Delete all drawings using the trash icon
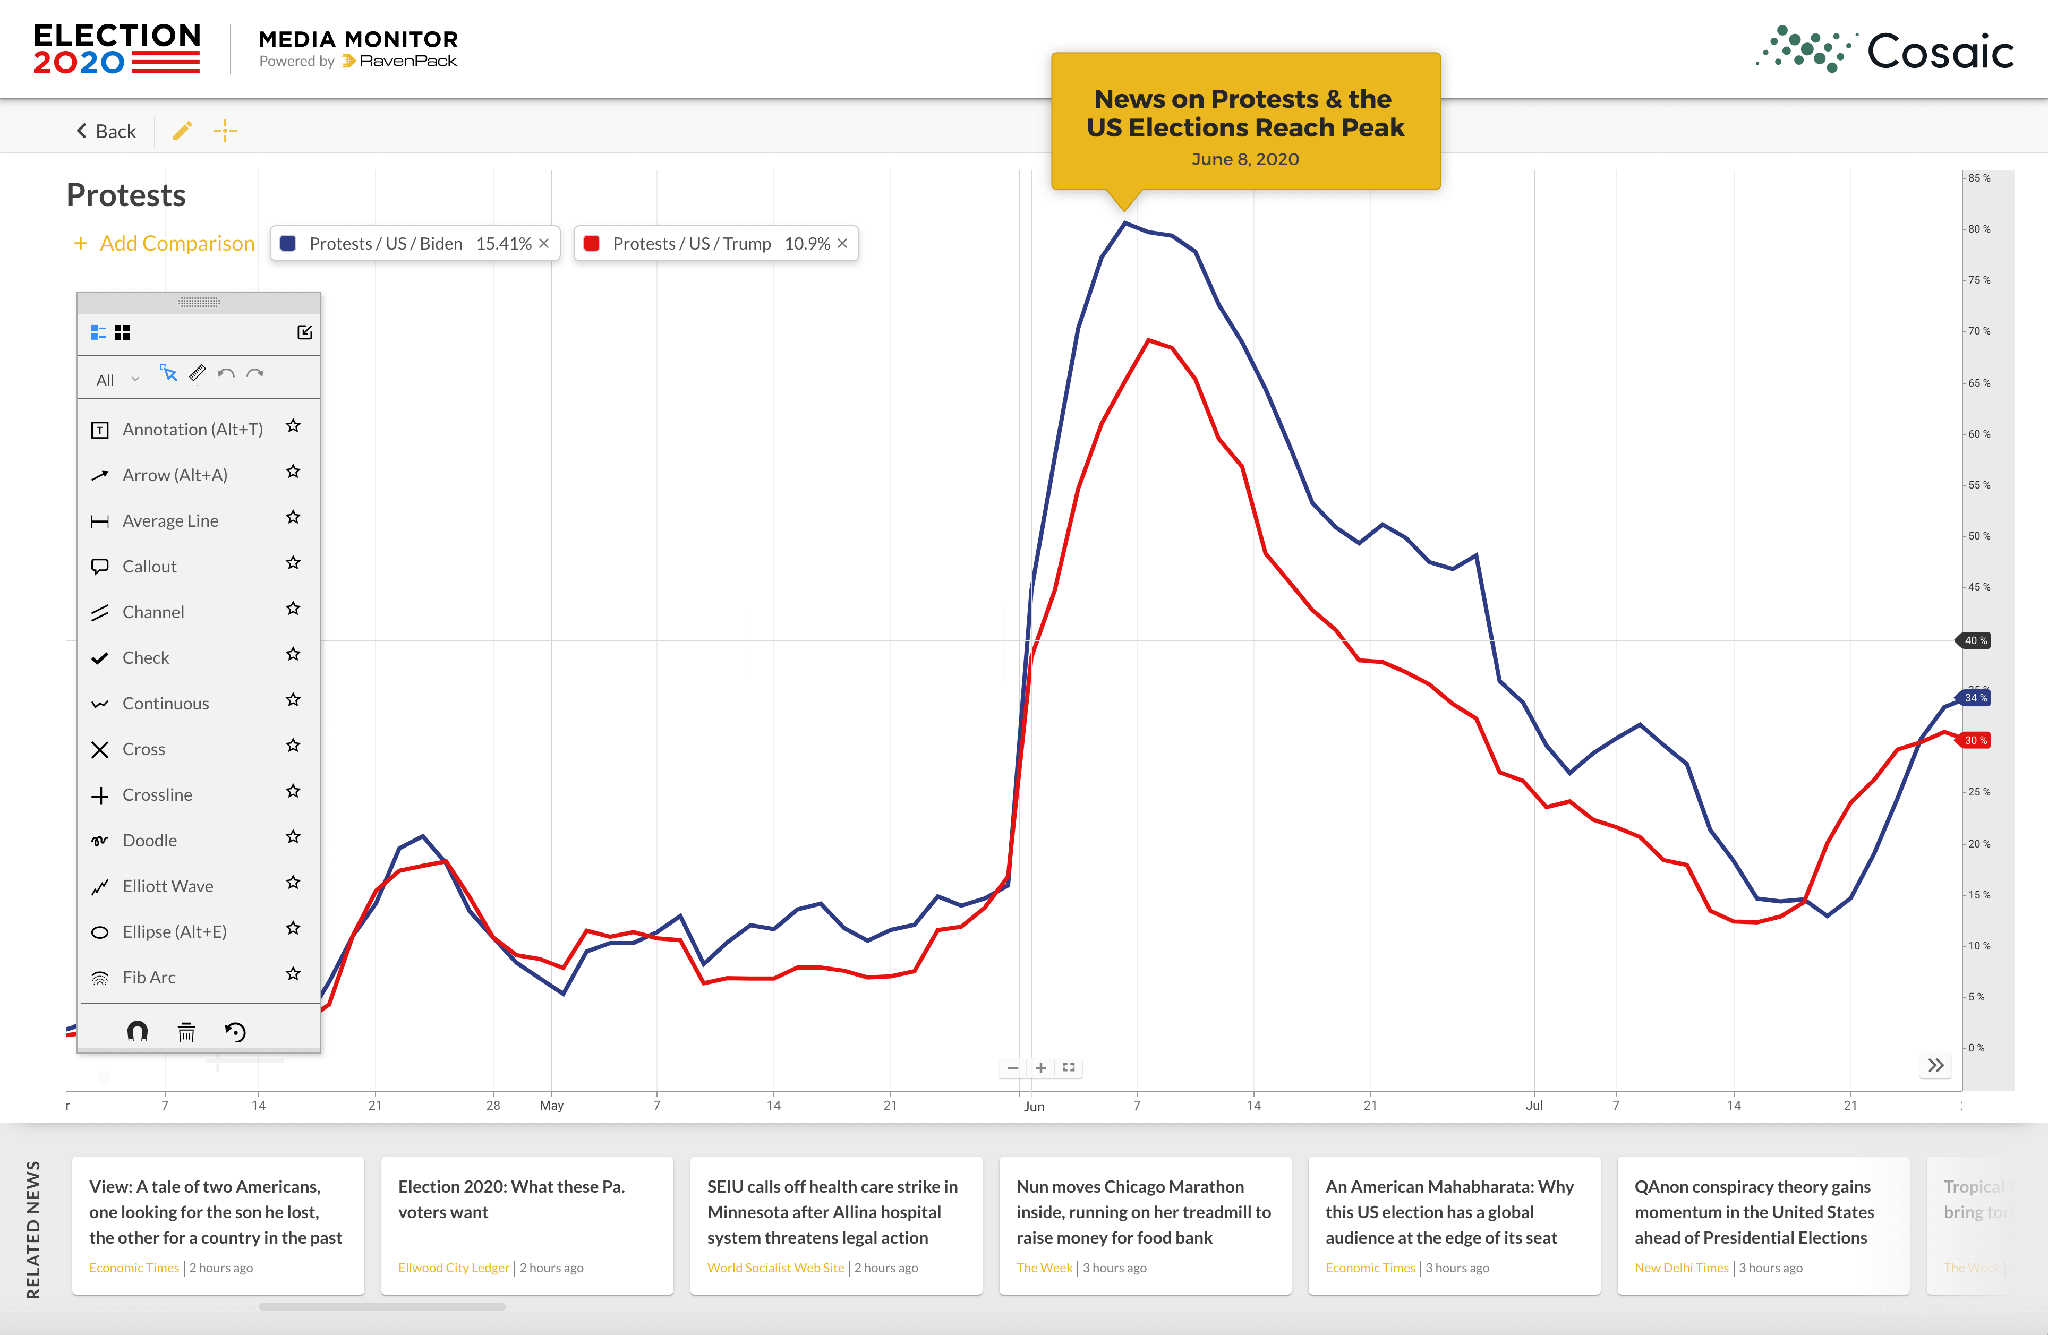Image resolution: width=2048 pixels, height=1335 pixels. [186, 1031]
